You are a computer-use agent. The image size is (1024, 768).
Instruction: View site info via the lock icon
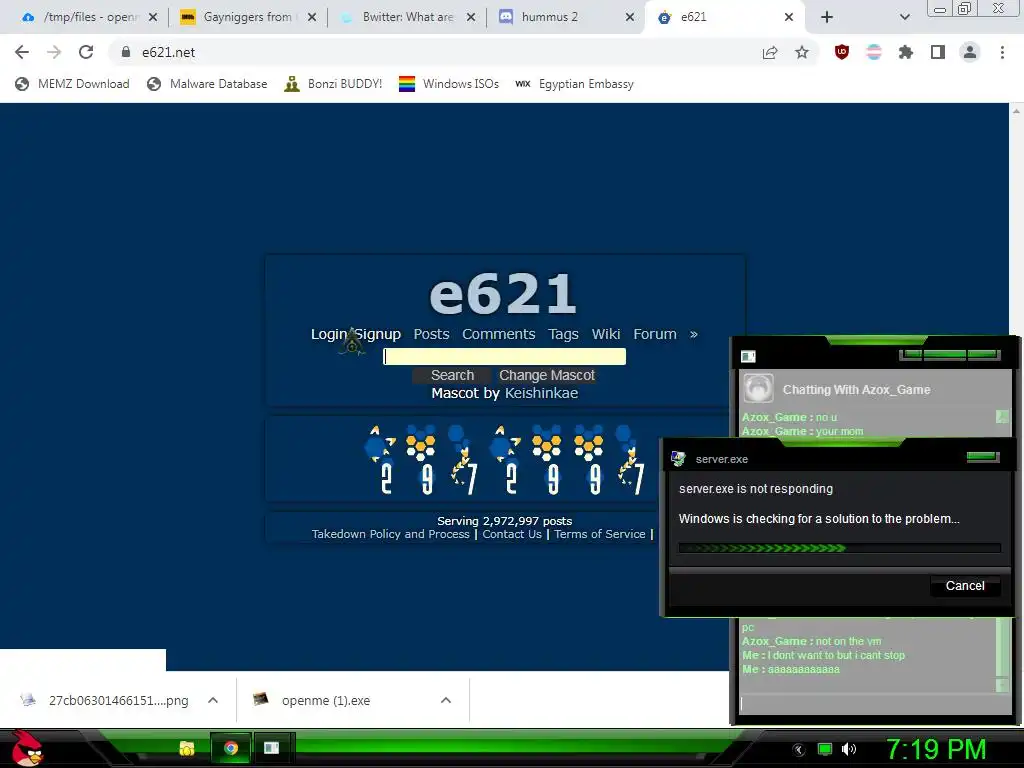point(125,52)
